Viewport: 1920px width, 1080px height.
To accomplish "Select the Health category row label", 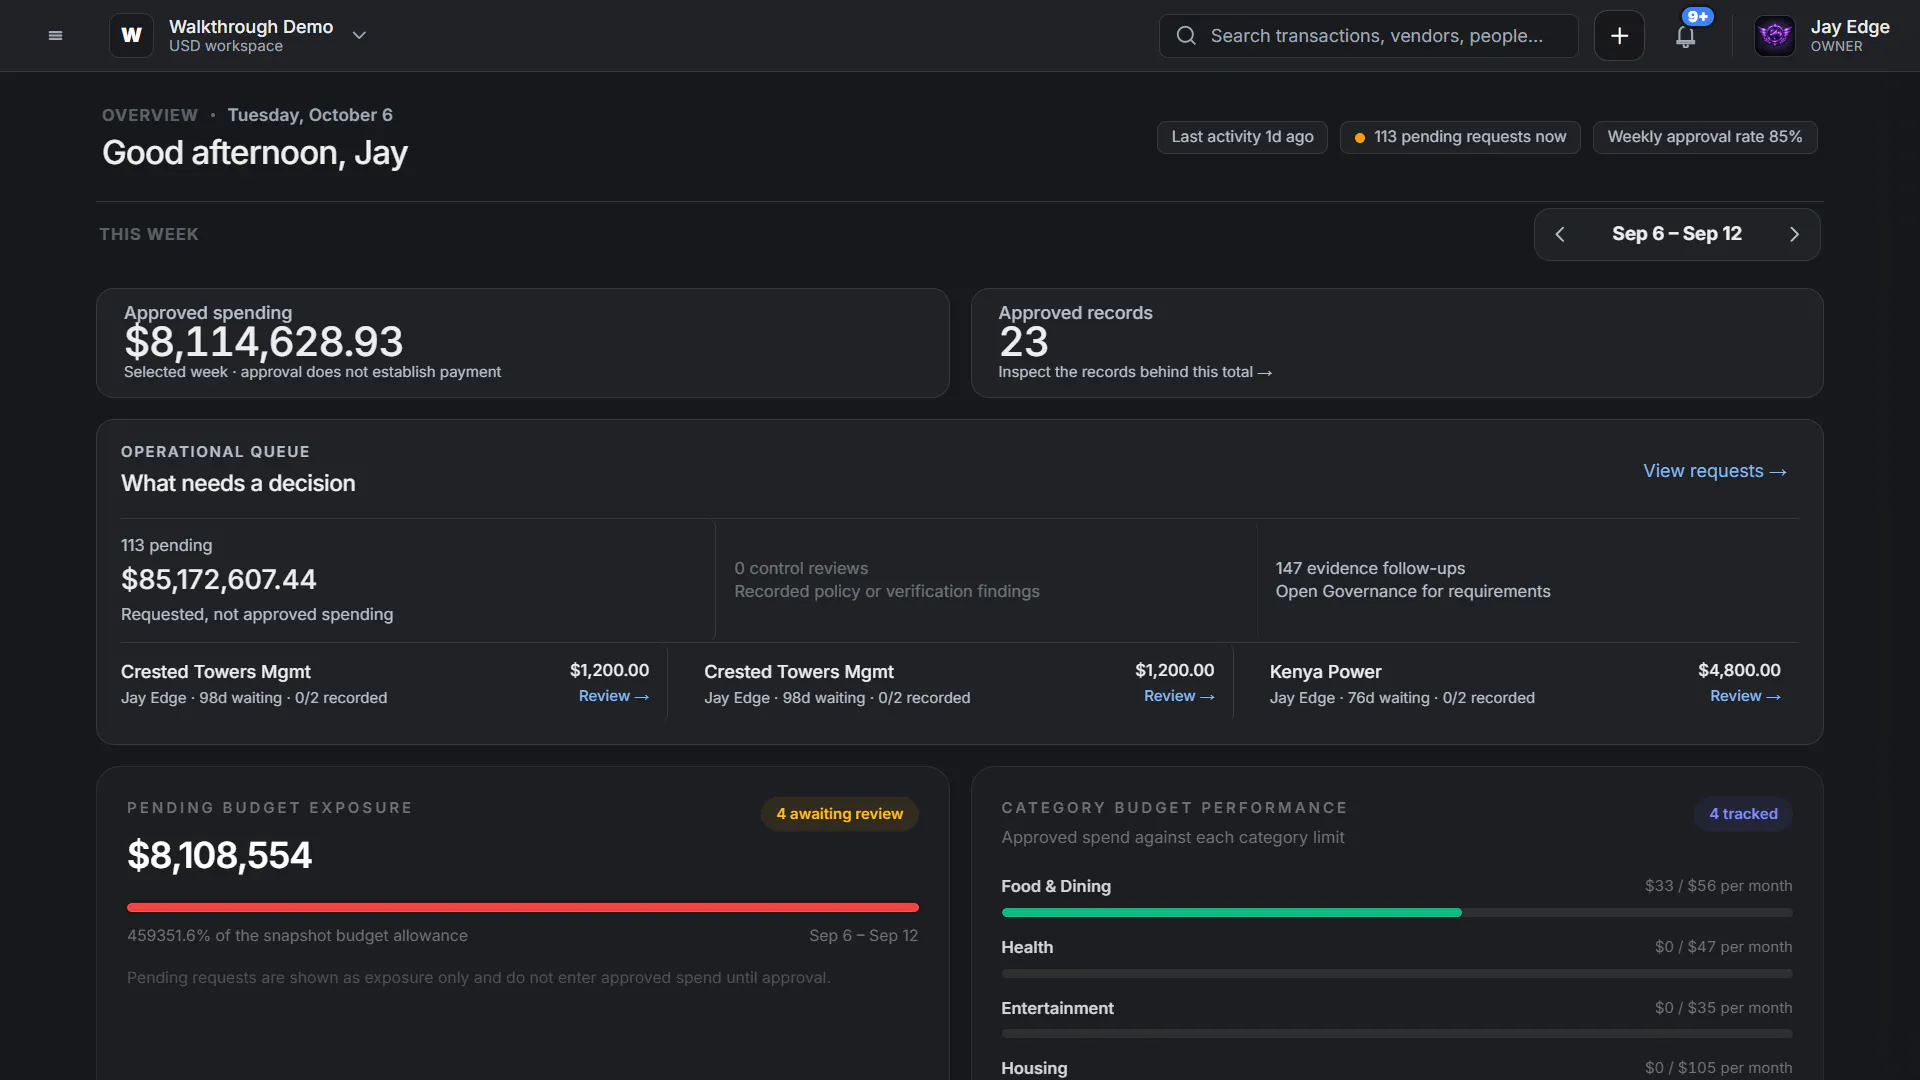I will (x=1027, y=947).
